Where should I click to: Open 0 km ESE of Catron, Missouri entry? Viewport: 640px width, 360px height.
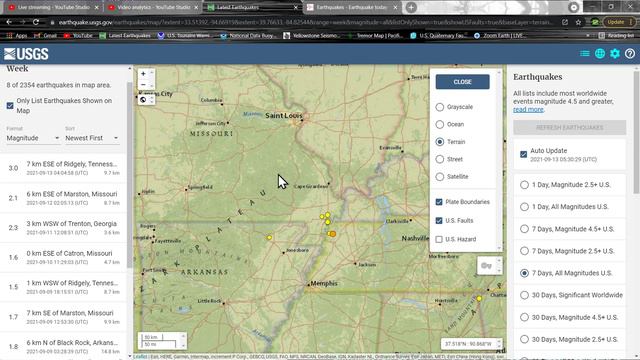(63, 258)
